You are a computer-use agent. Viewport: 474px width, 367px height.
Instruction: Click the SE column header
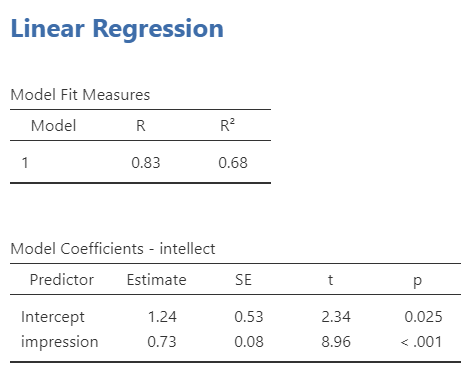point(243,280)
